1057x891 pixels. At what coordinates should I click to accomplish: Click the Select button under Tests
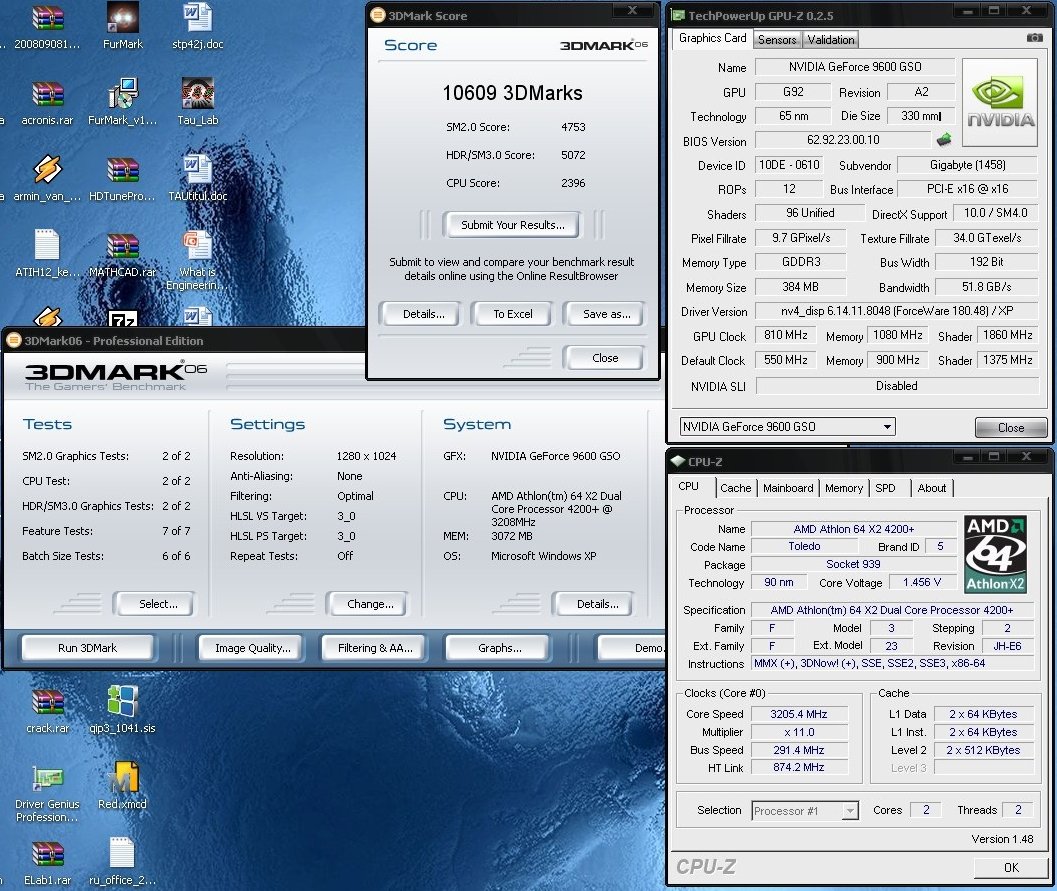pyautogui.click(x=158, y=604)
